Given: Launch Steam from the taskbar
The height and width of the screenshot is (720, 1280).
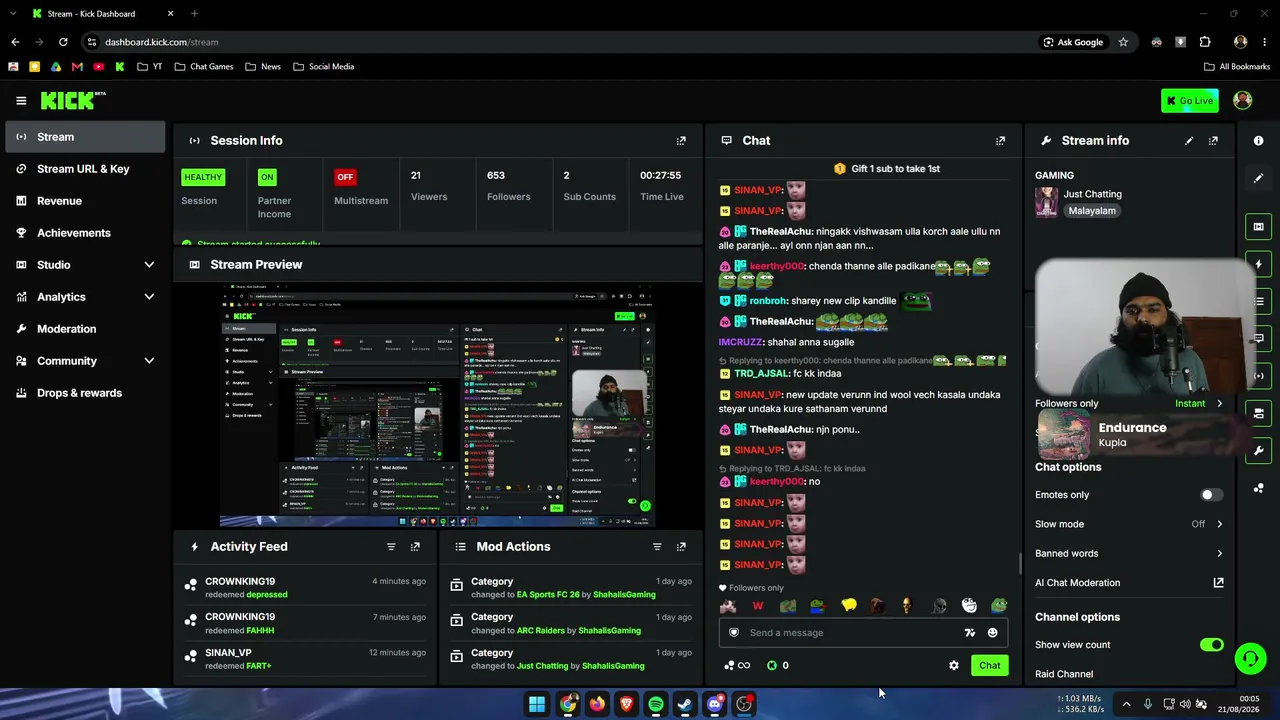Looking at the screenshot, I should click(x=685, y=704).
